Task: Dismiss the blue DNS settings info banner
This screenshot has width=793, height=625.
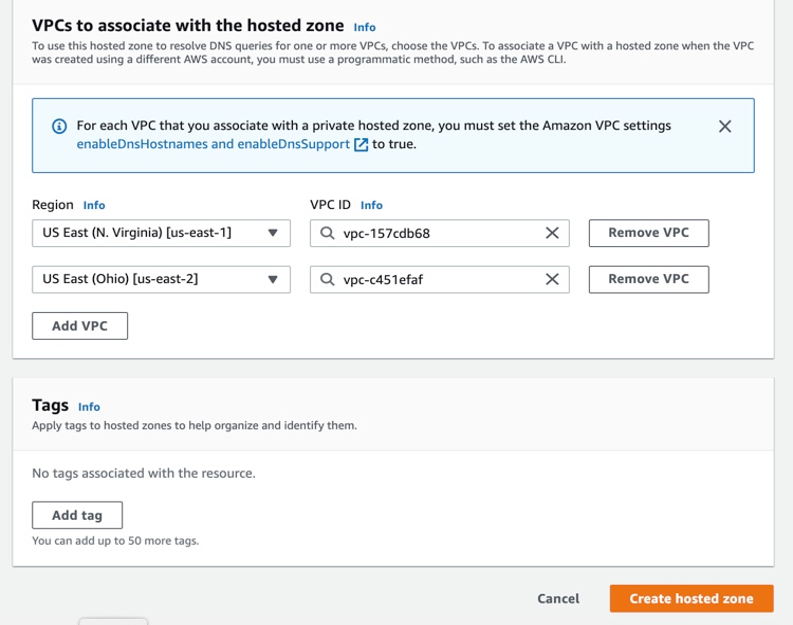Action: pos(725,126)
